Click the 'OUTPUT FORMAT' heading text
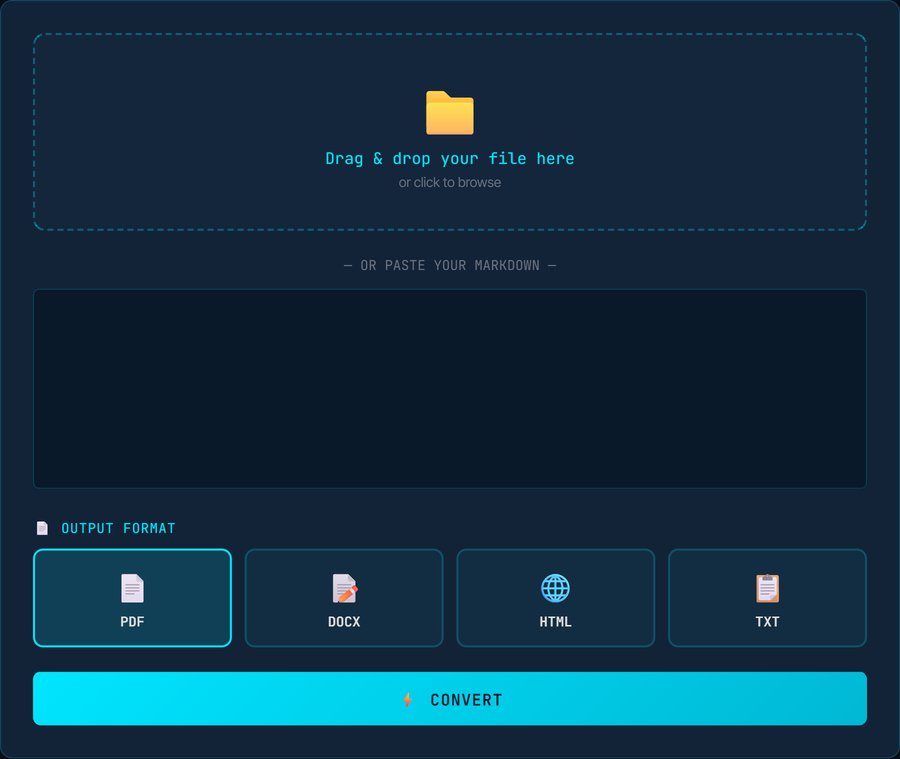The height and width of the screenshot is (759, 900). pyautogui.click(x=118, y=528)
